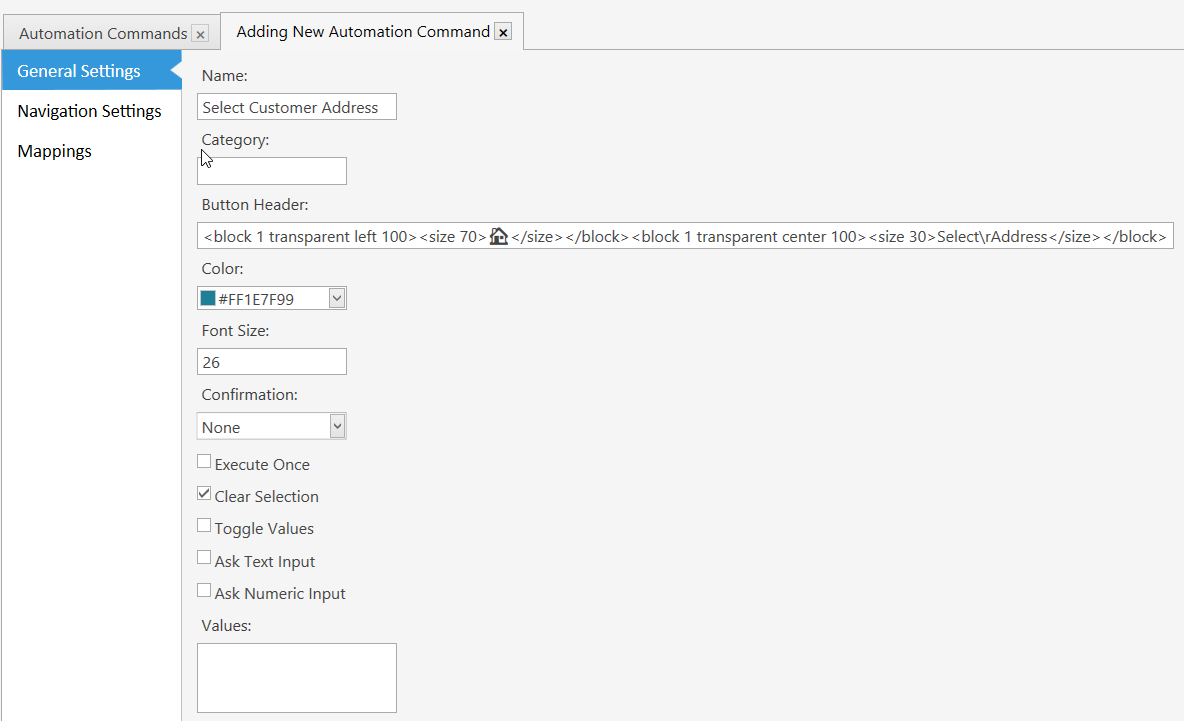Image resolution: width=1184 pixels, height=721 pixels.
Task: Enable the Execute Once checkbox
Action: click(204, 461)
